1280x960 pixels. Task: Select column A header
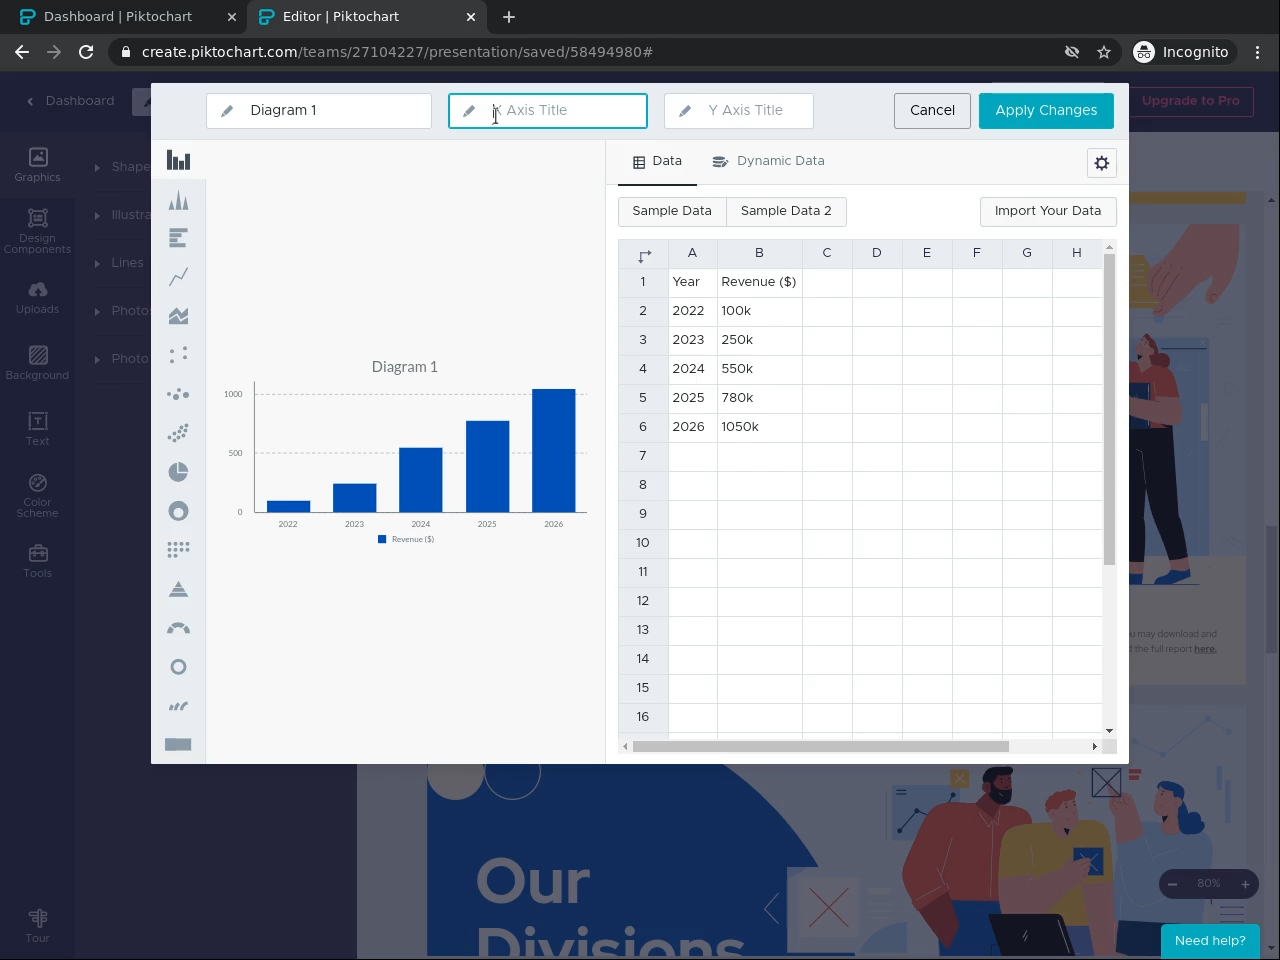(692, 253)
